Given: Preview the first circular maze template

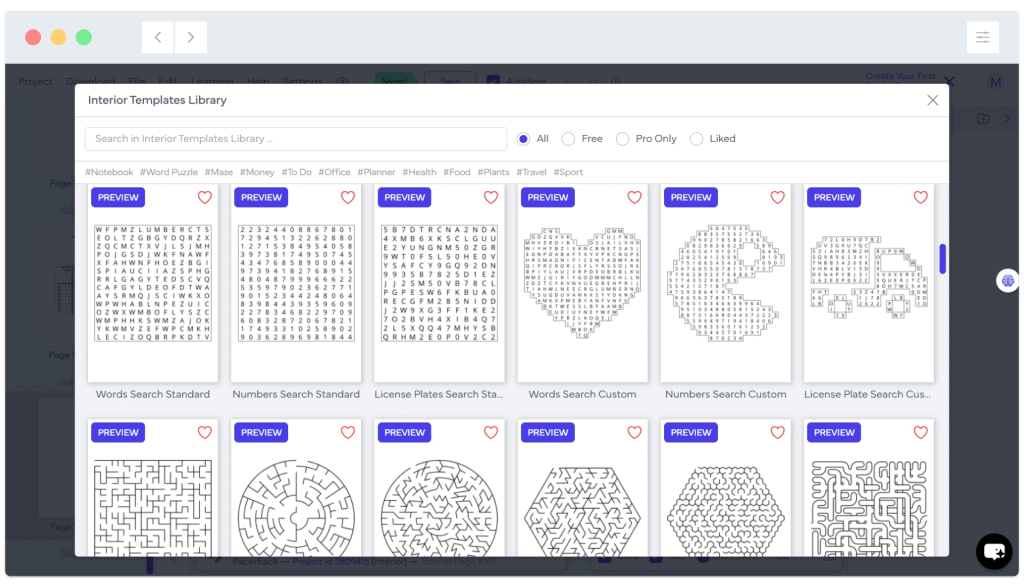Looking at the screenshot, I should [261, 432].
